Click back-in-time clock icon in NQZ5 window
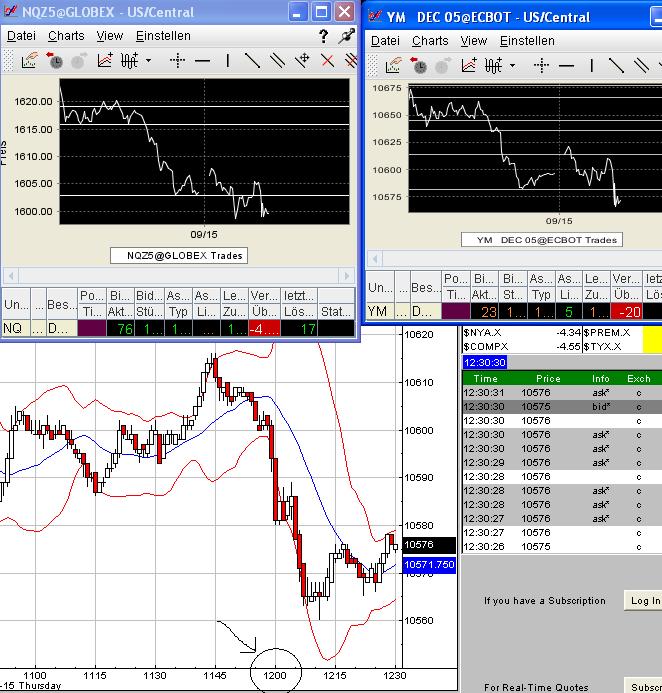This screenshot has height=693, width=662. coord(54,61)
